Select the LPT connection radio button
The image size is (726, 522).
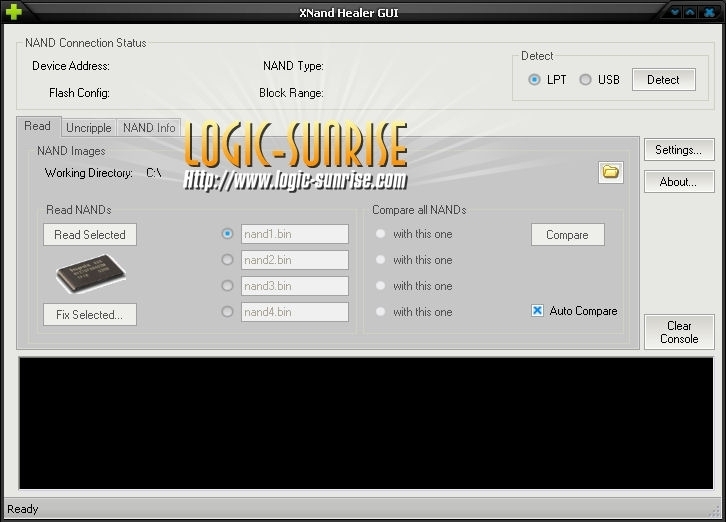[535, 80]
